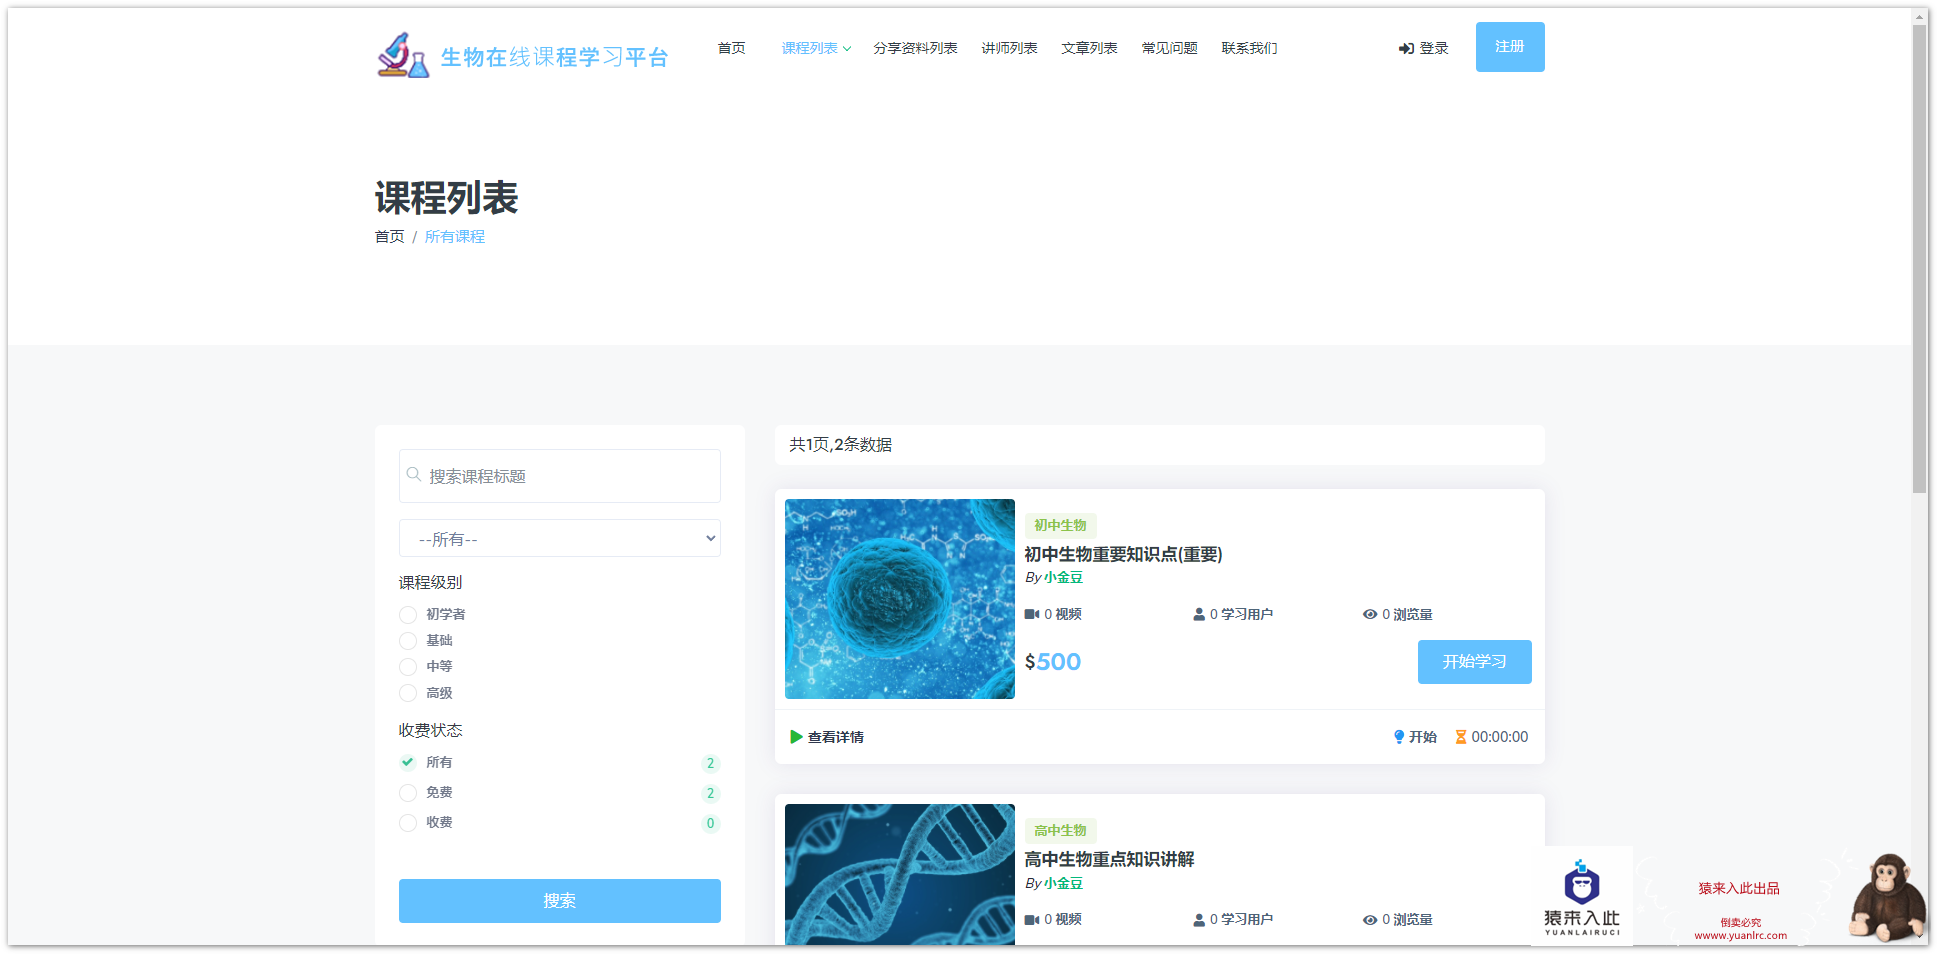Click the 登录 link
The height and width of the screenshot is (954, 1937).
pyautogui.click(x=1424, y=48)
